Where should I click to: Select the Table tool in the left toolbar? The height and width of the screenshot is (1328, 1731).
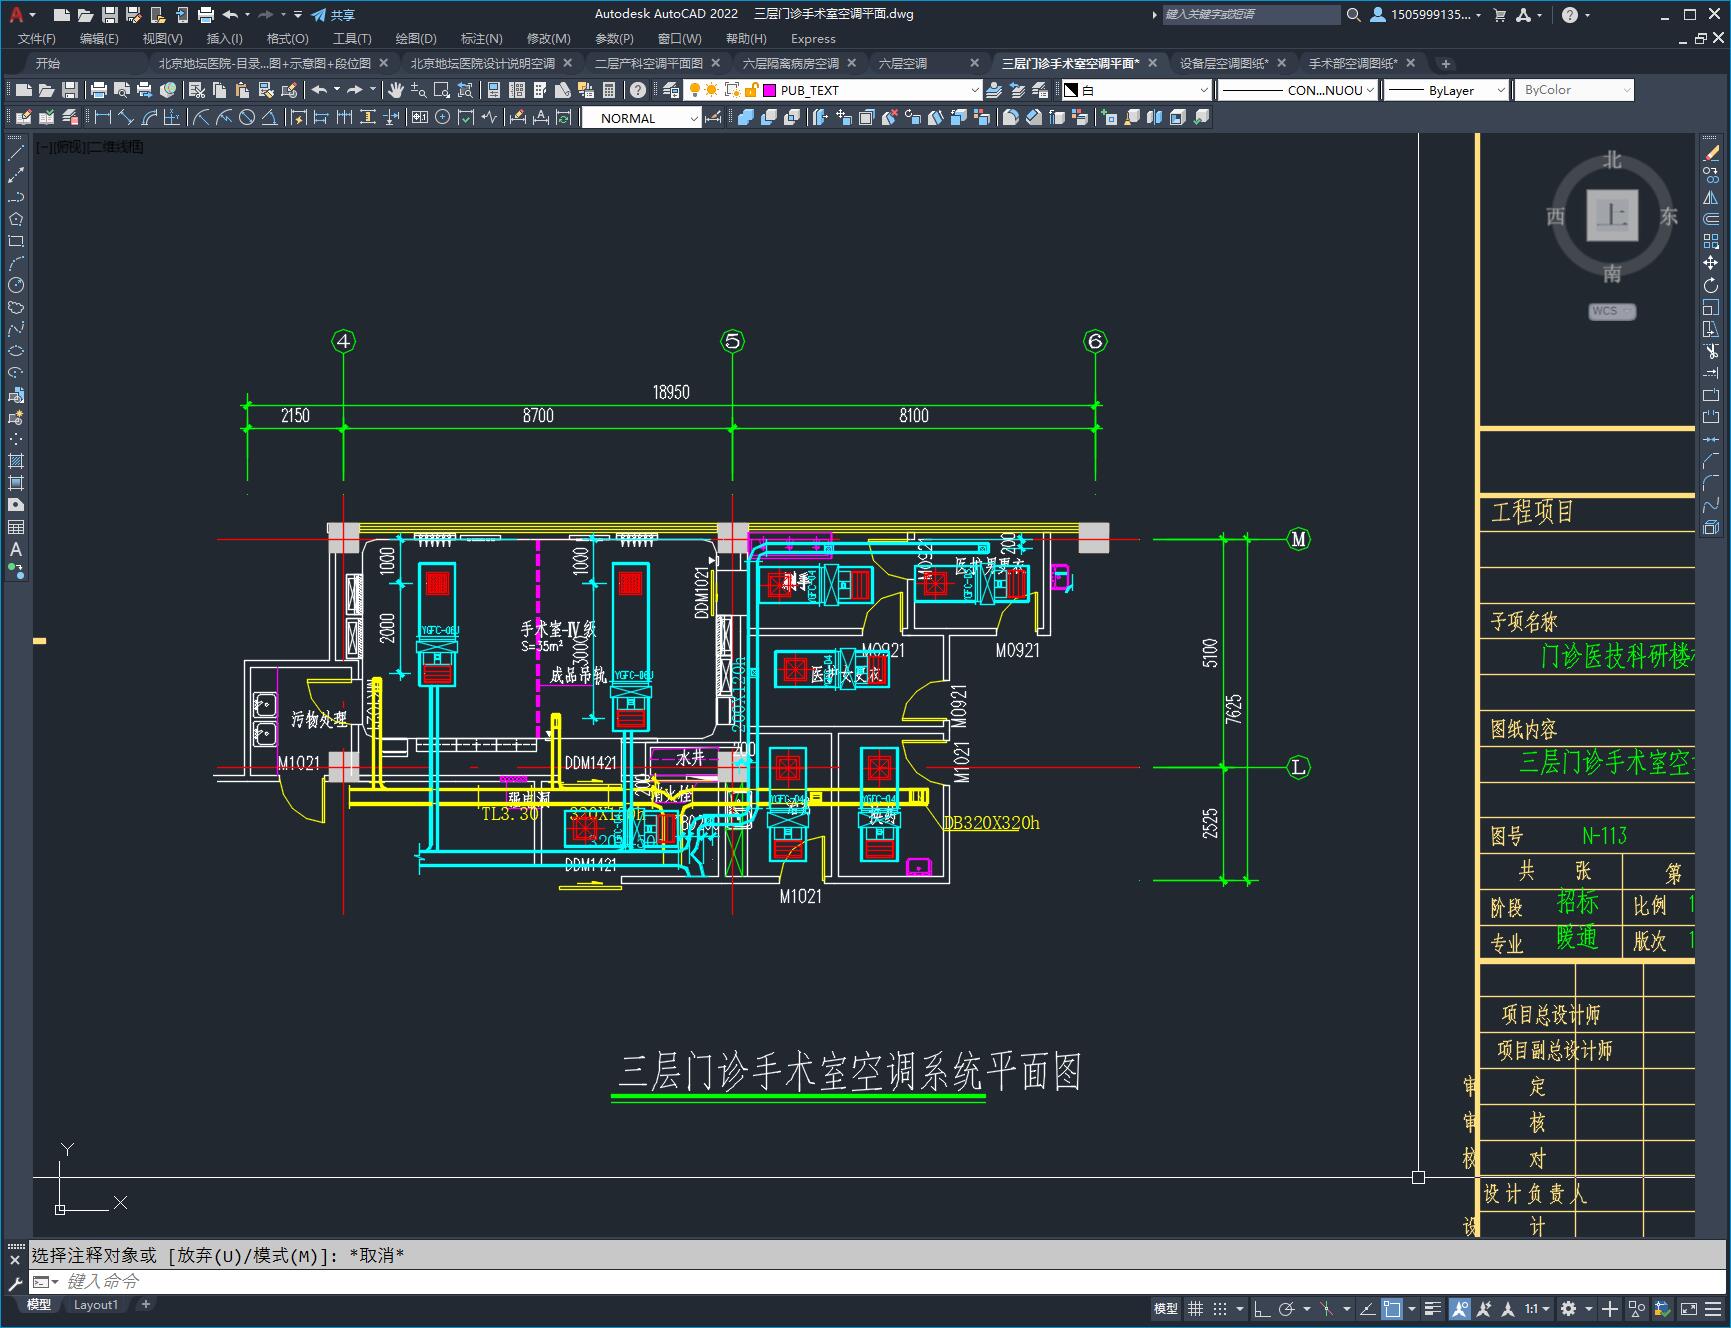coord(16,527)
